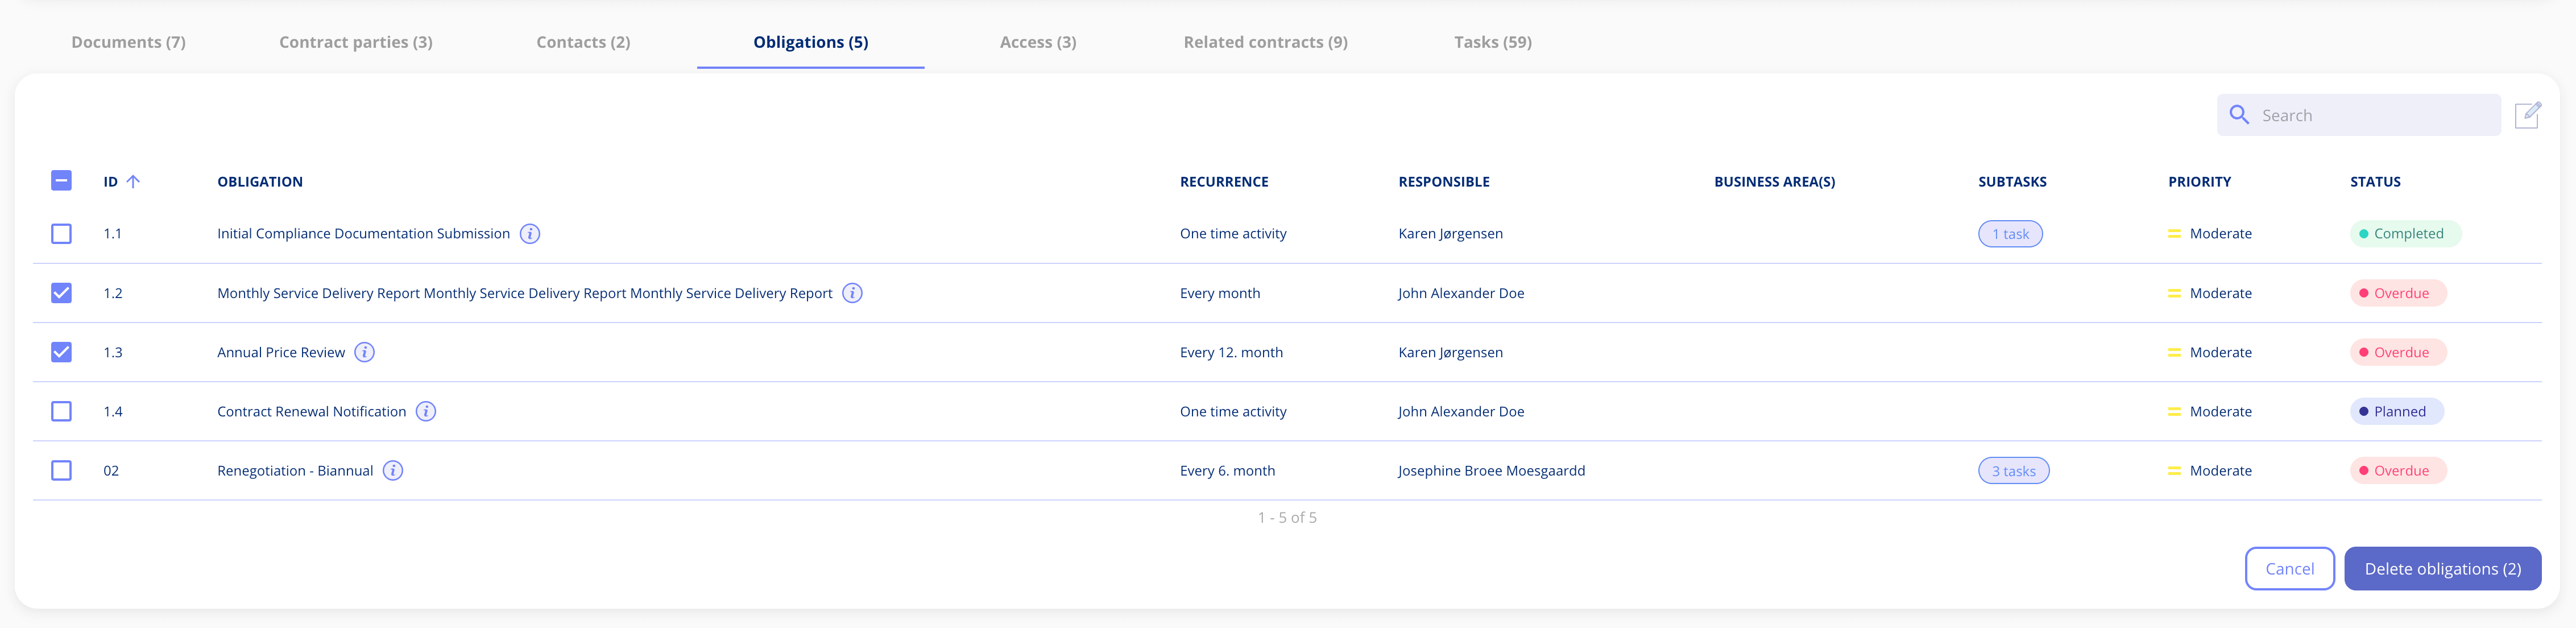Open info icon for Monthly Service Delivery Report

pyautogui.click(x=852, y=293)
